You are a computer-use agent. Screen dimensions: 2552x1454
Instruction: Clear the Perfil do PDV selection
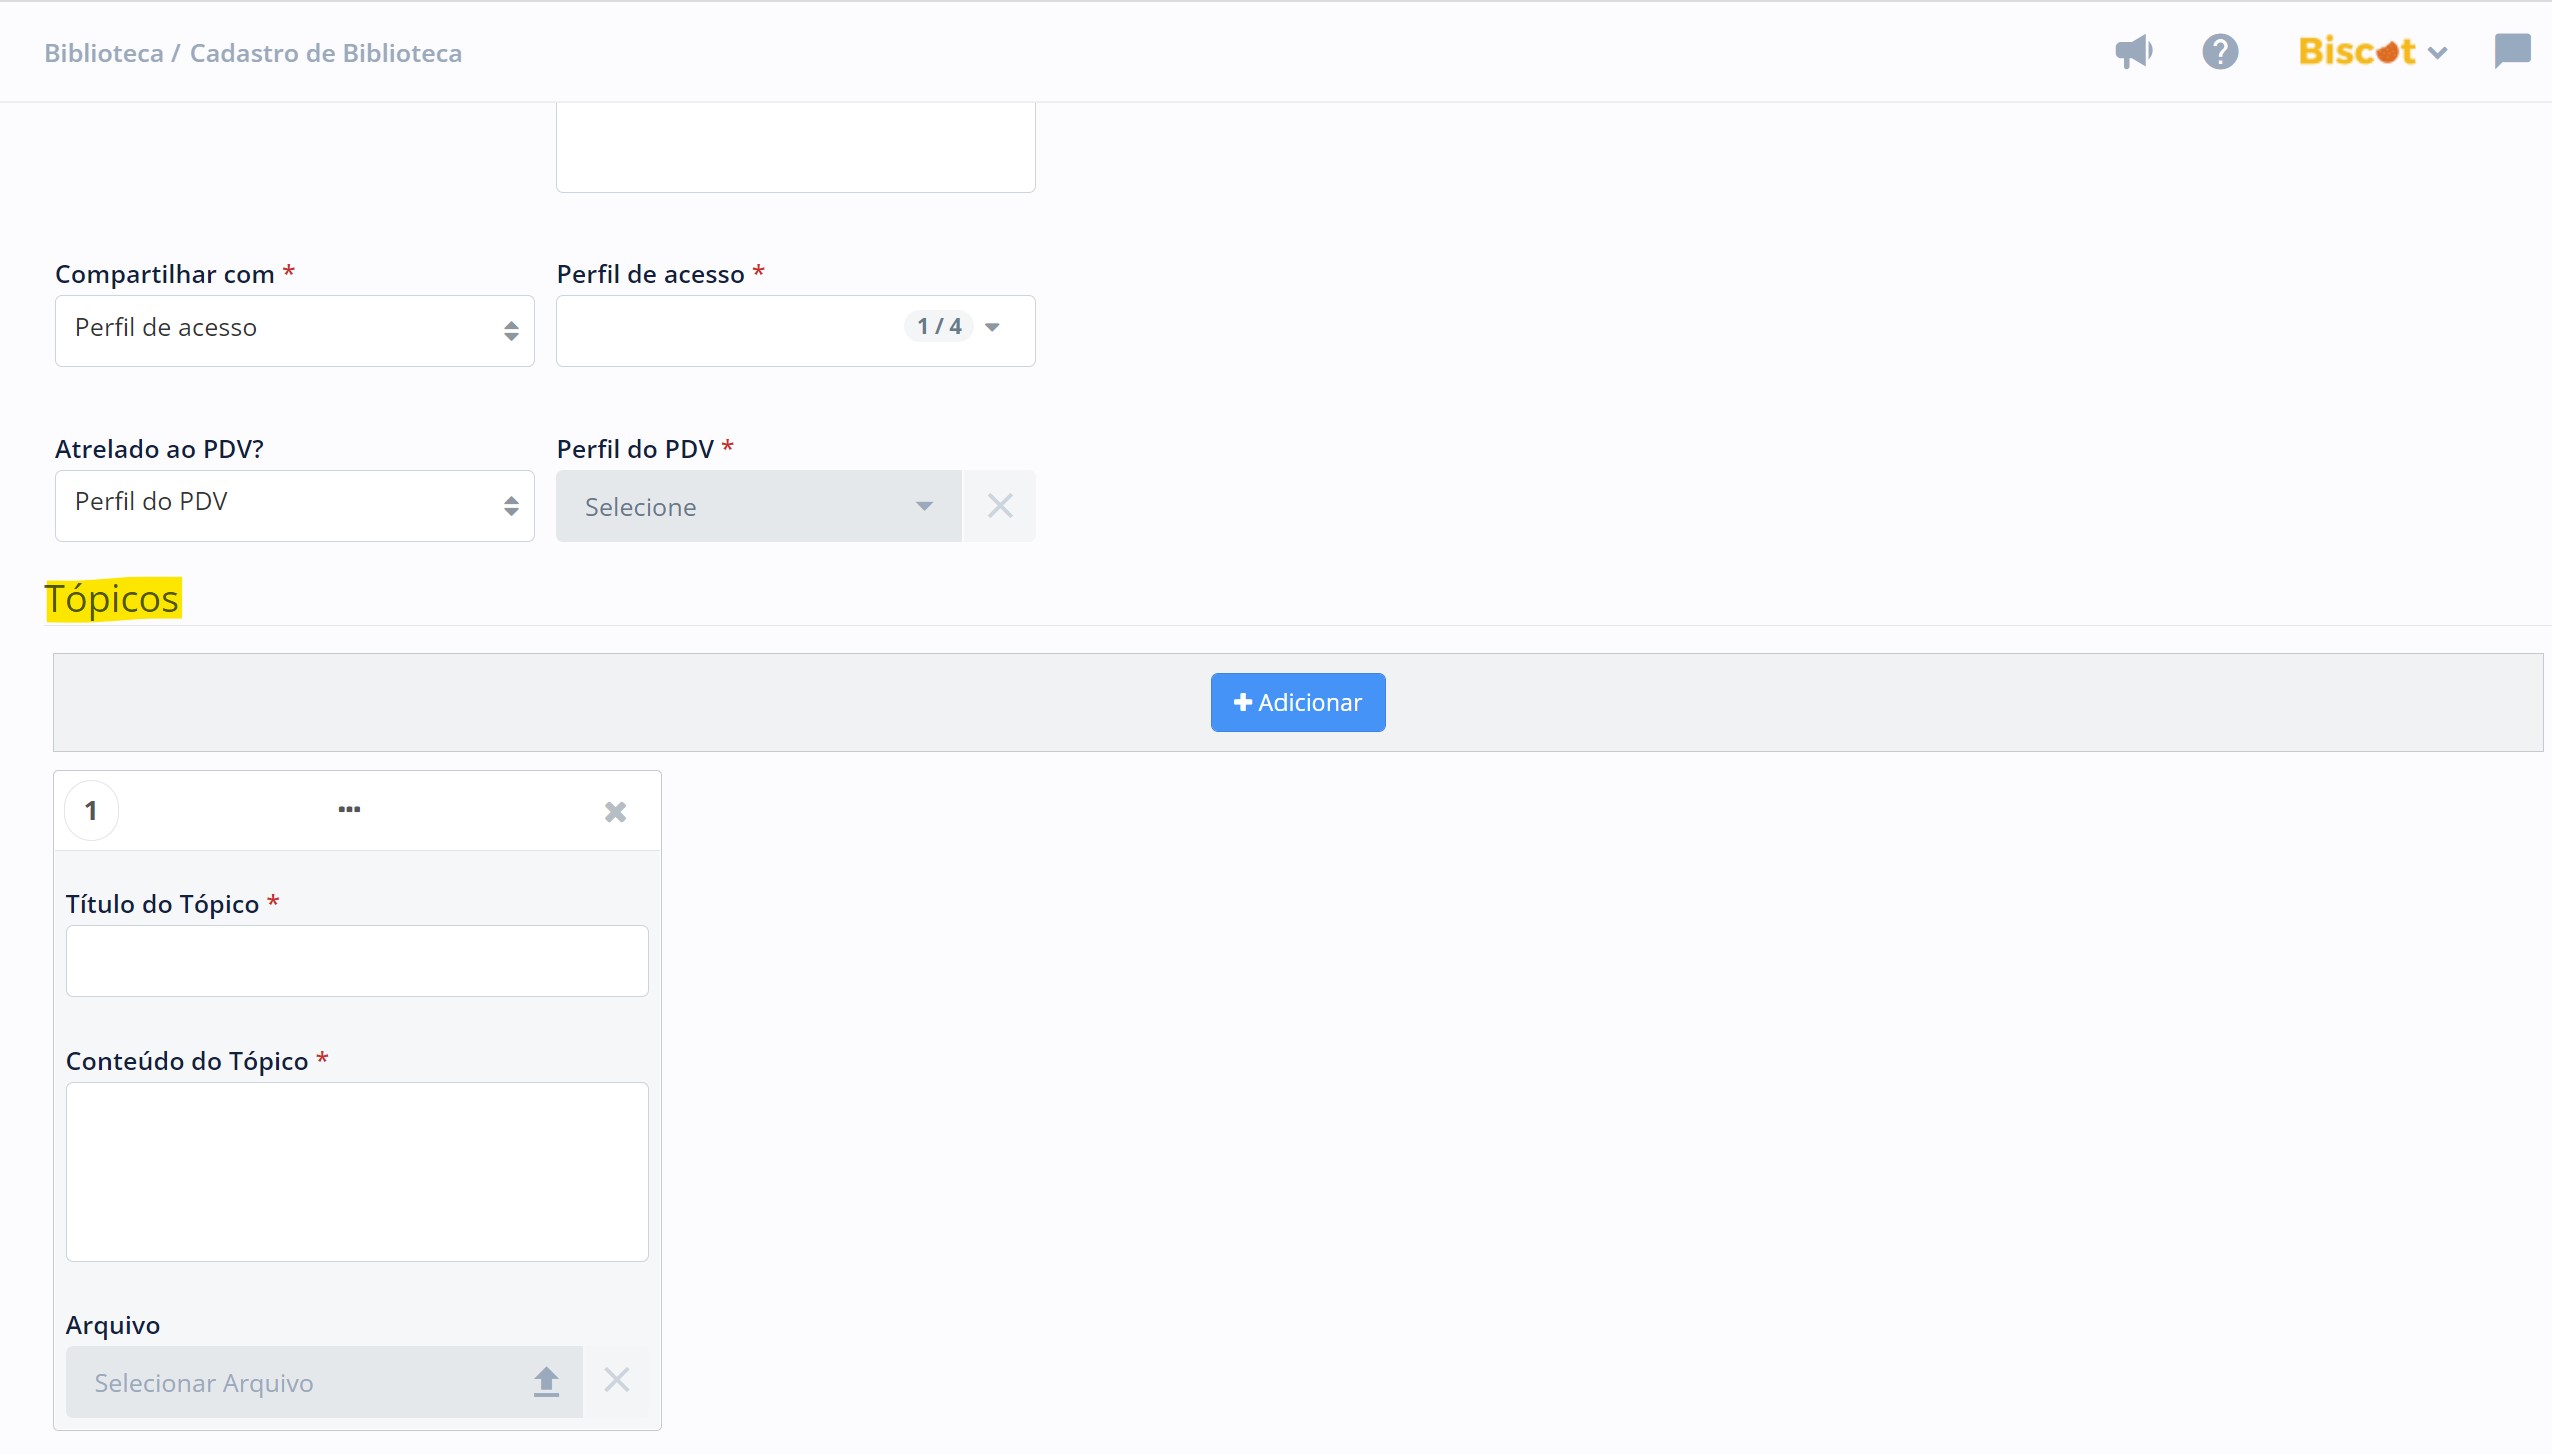click(x=1000, y=506)
